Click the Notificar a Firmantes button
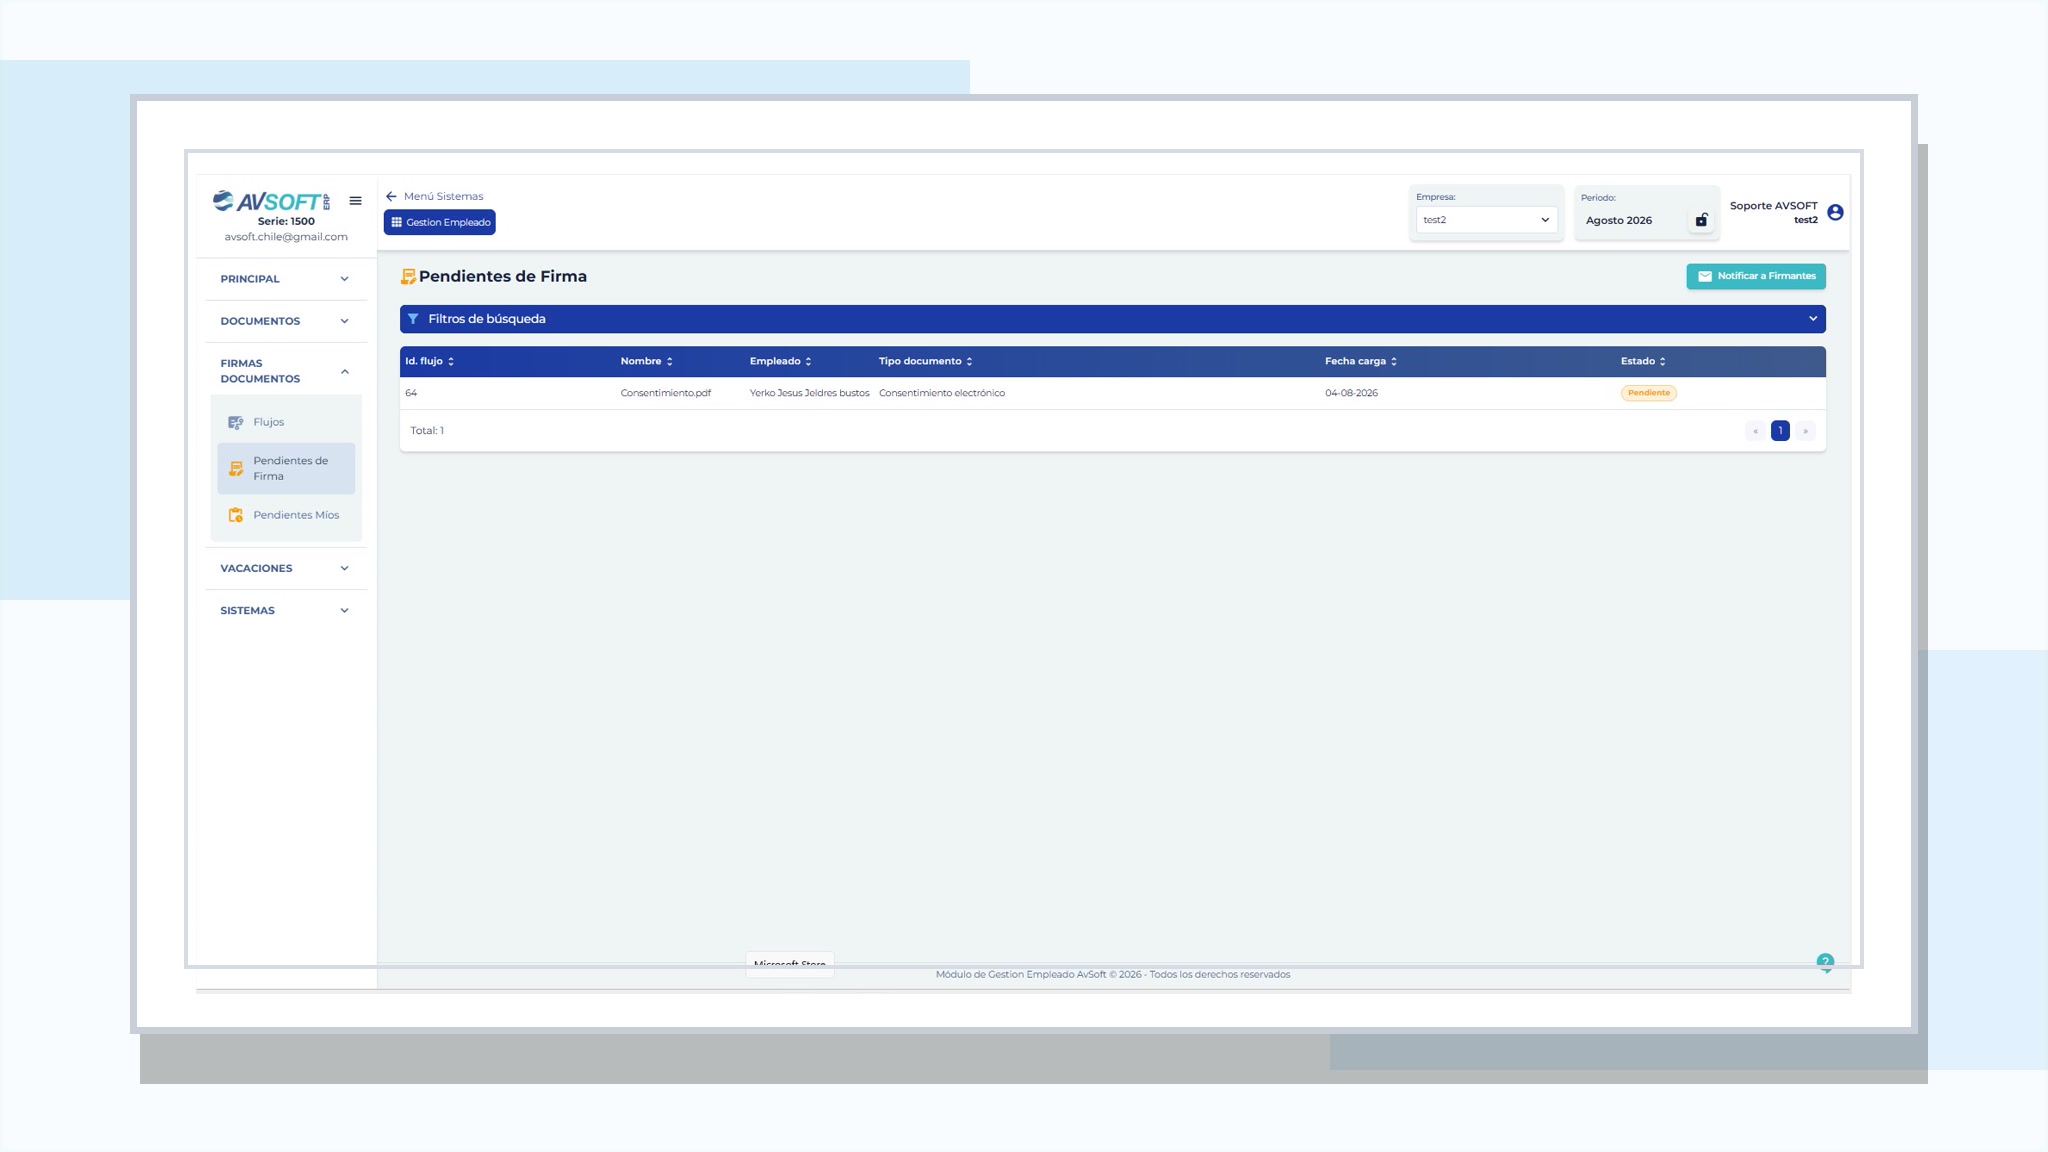Image resolution: width=2048 pixels, height=1152 pixels. (1756, 276)
